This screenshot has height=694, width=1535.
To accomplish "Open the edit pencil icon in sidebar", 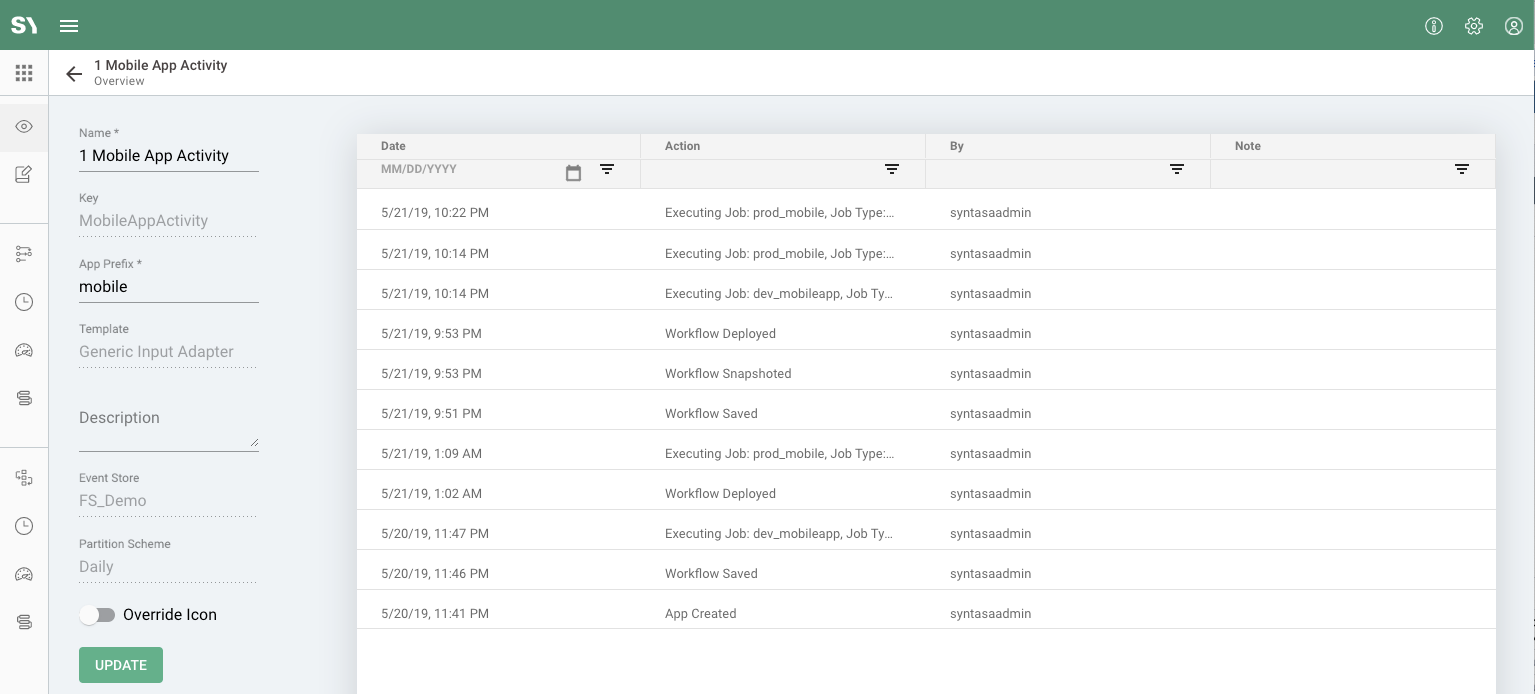I will click(24, 175).
